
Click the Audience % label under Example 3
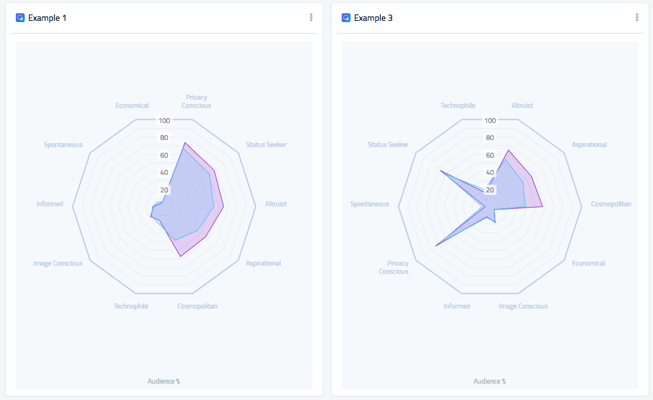490,381
